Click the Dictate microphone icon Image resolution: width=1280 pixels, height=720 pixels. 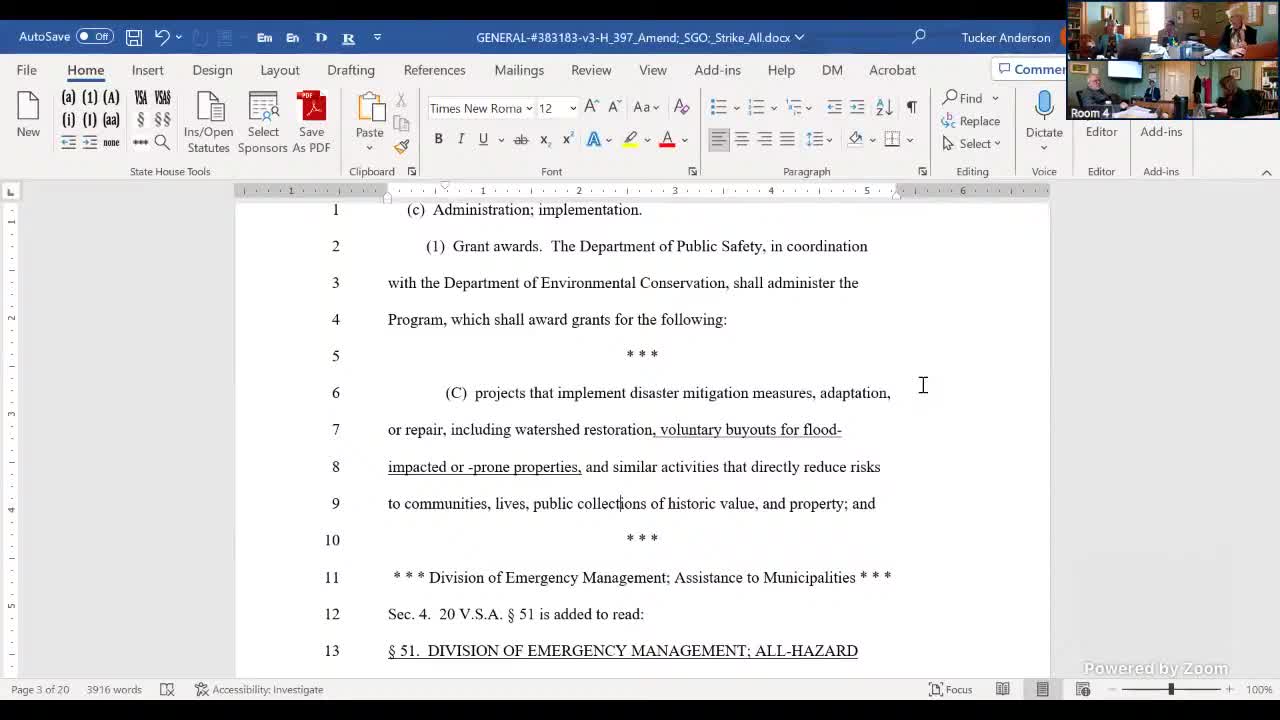click(x=1044, y=105)
